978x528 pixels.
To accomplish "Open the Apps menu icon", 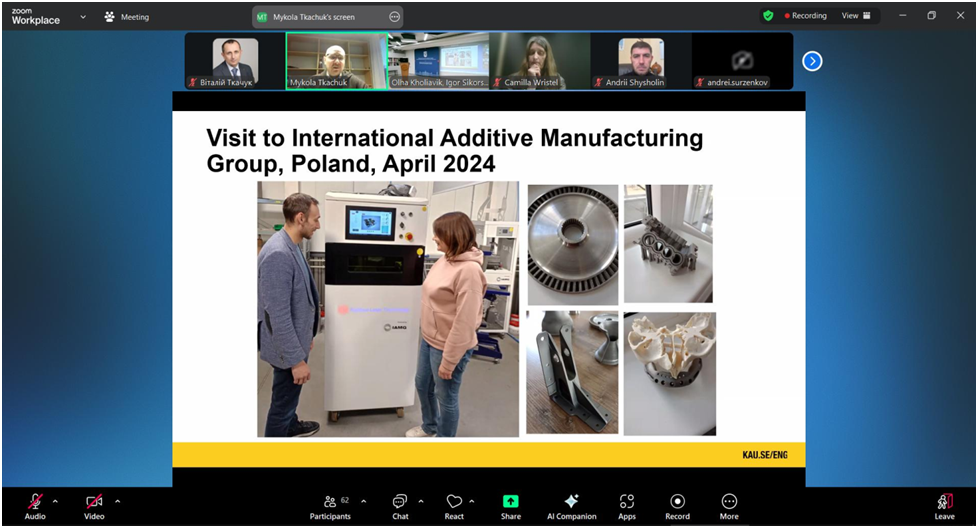I will pyautogui.click(x=627, y=502).
